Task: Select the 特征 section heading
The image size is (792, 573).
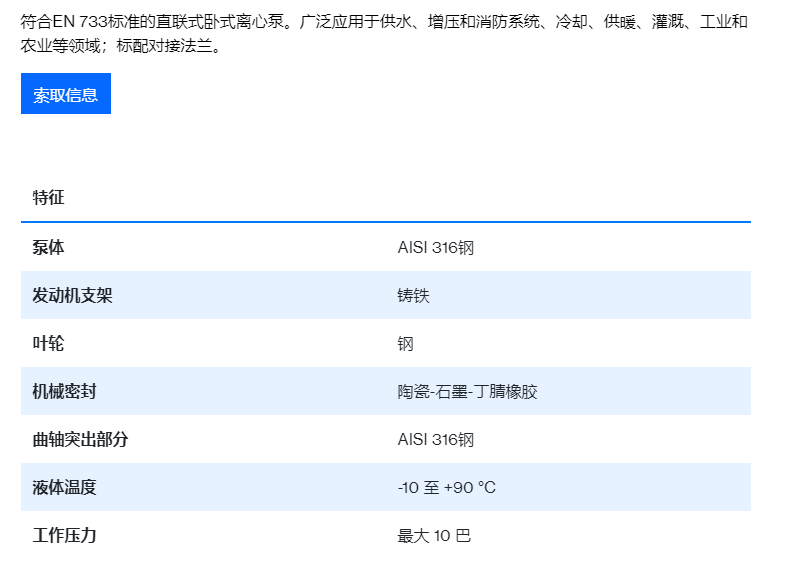Action: 48,197
